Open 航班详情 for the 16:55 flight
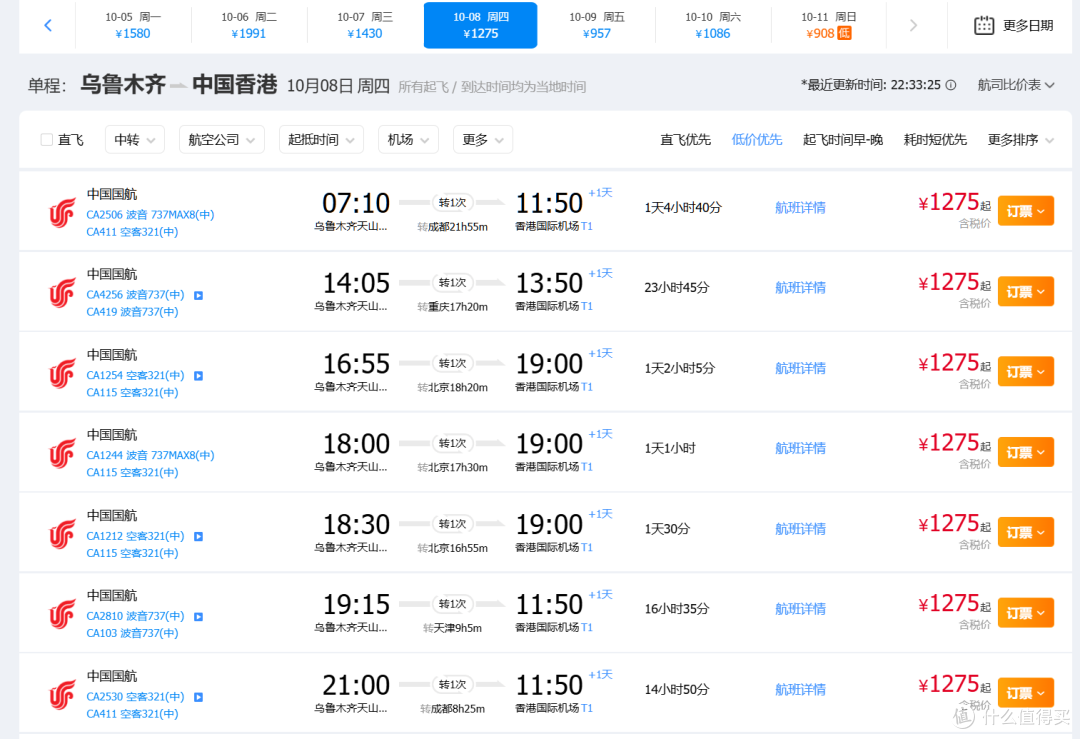Image resolution: width=1080 pixels, height=739 pixels. point(800,368)
